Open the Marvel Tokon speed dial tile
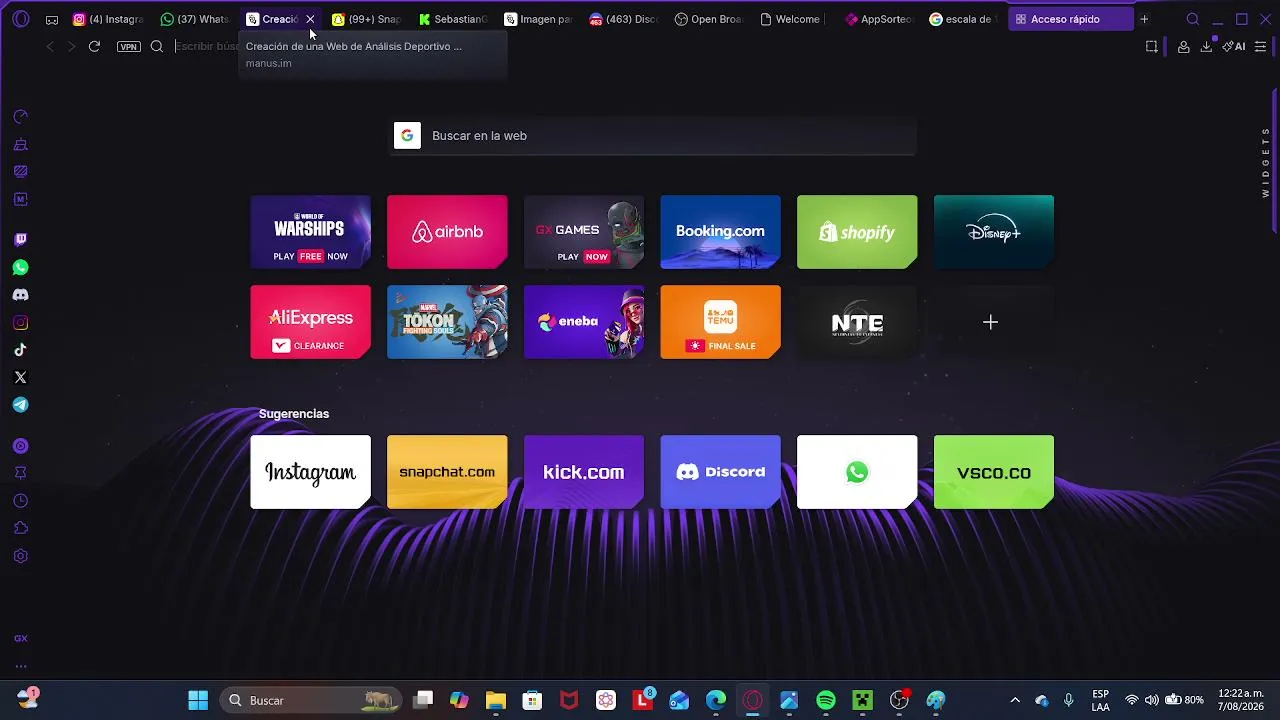 click(447, 322)
